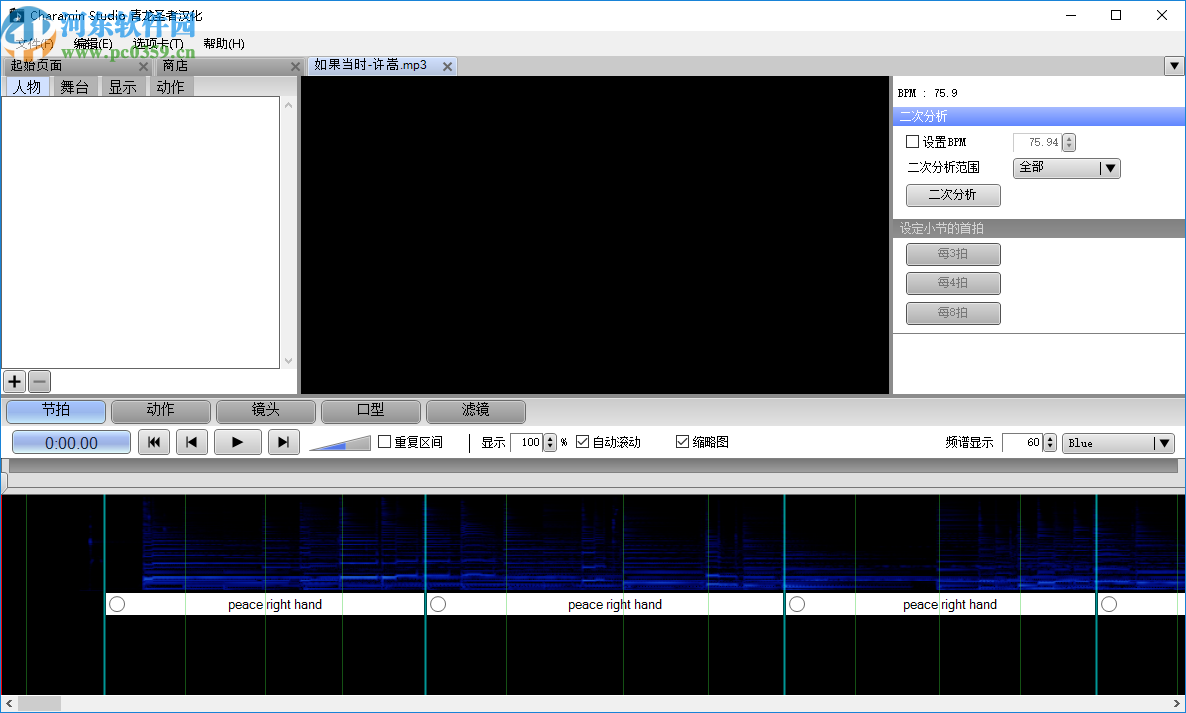Uncheck the 自动滚动 checkbox
The height and width of the screenshot is (713, 1186).
tap(583, 442)
